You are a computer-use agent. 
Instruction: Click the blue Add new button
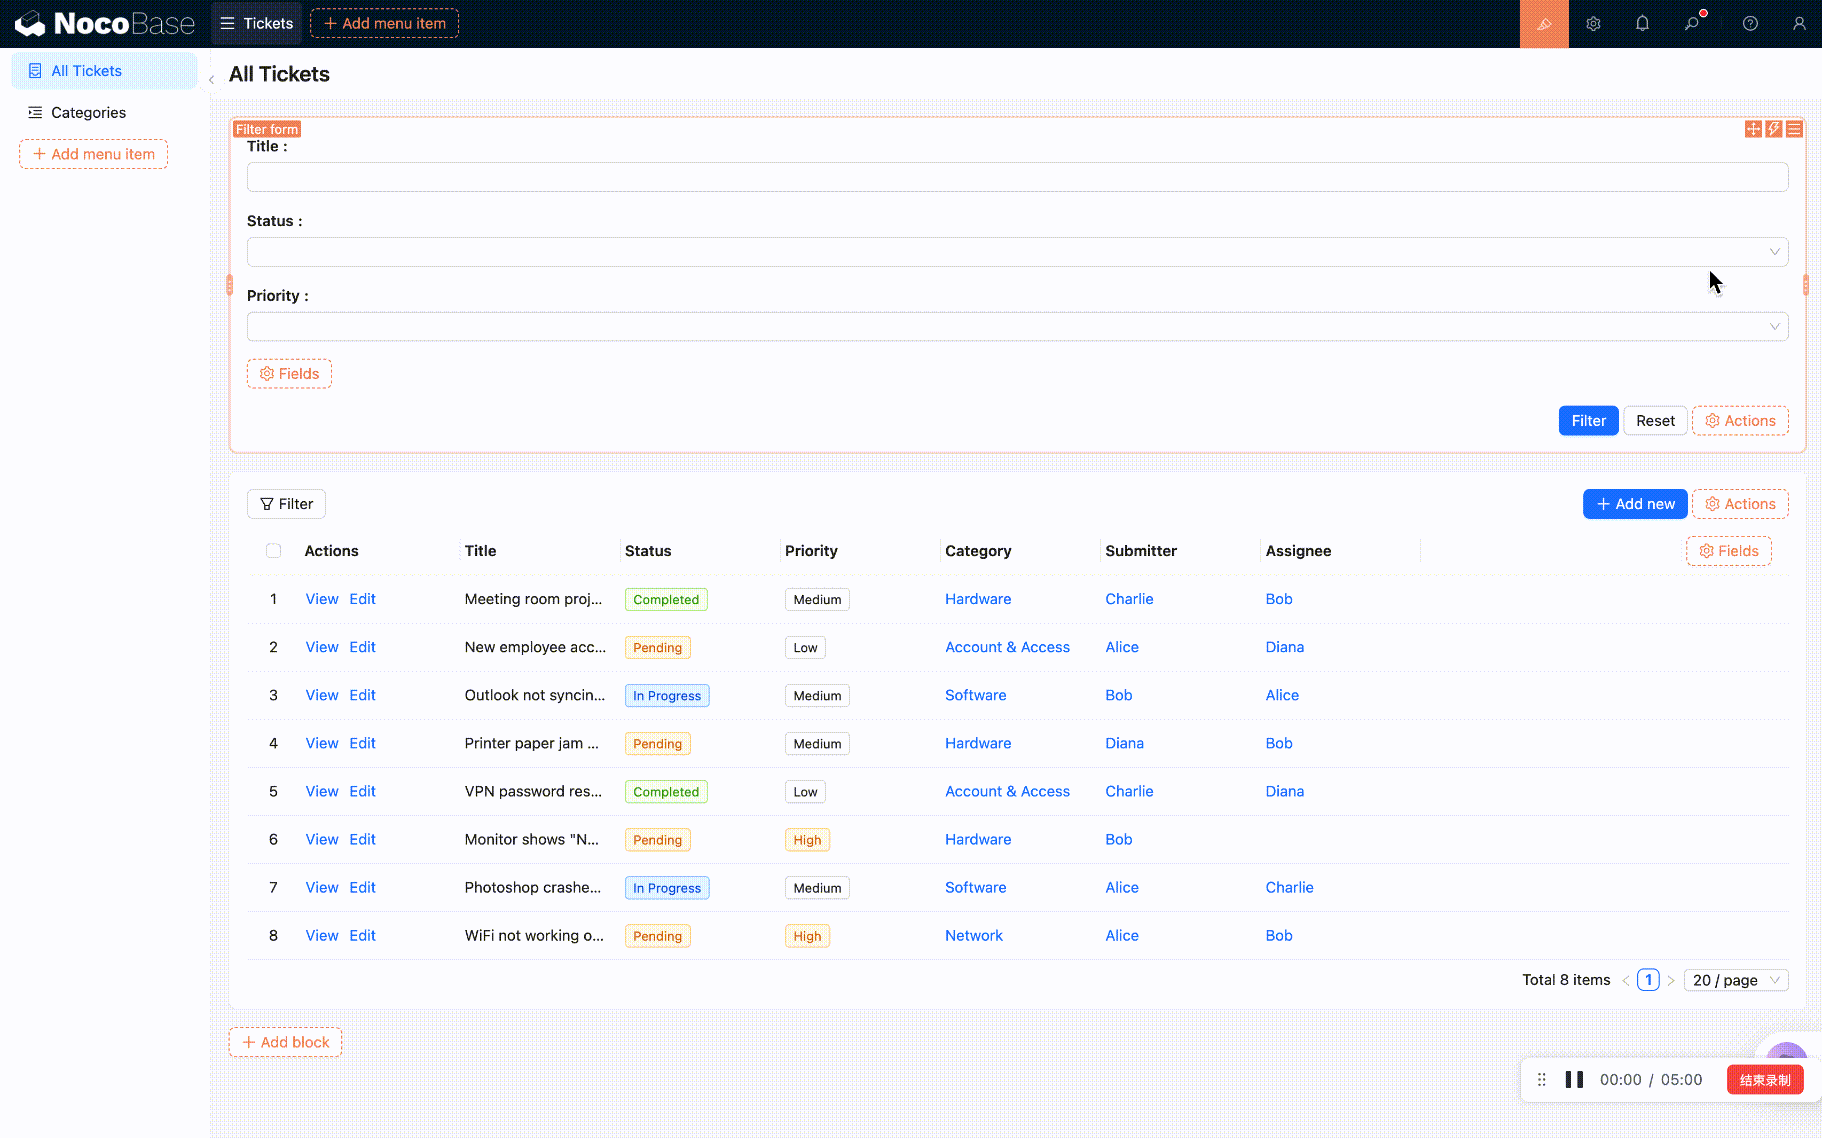(x=1634, y=504)
